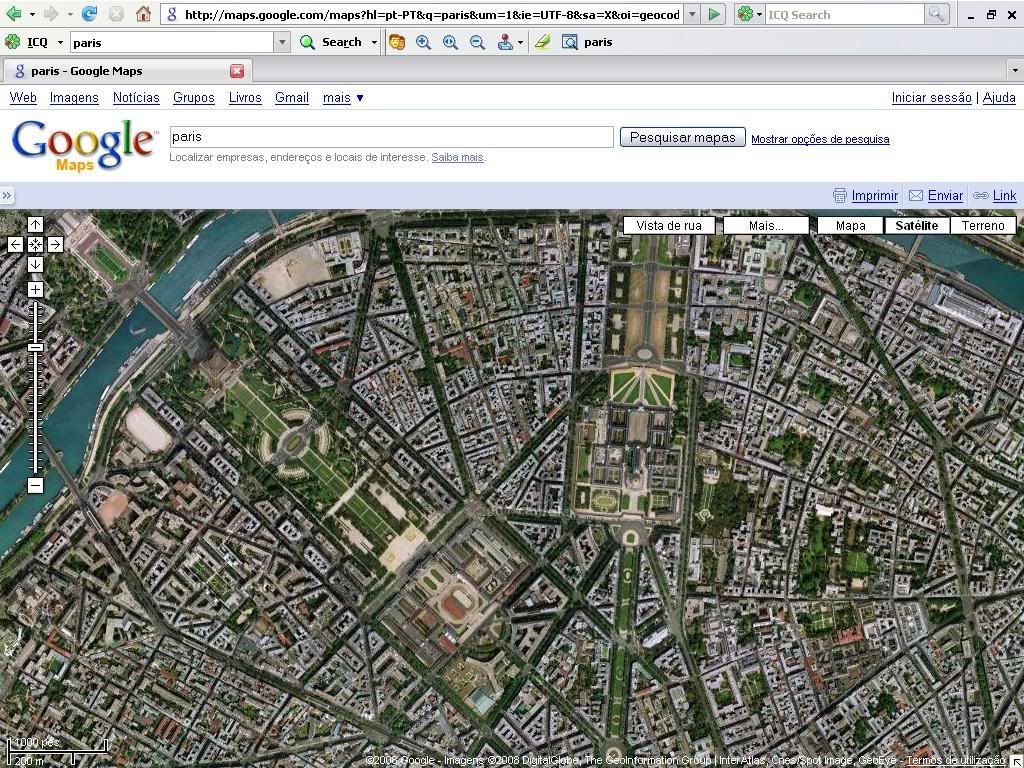Image resolution: width=1024 pixels, height=768 pixels.
Task: Open the Mais... map layers dropdown
Action: click(x=766, y=226)
